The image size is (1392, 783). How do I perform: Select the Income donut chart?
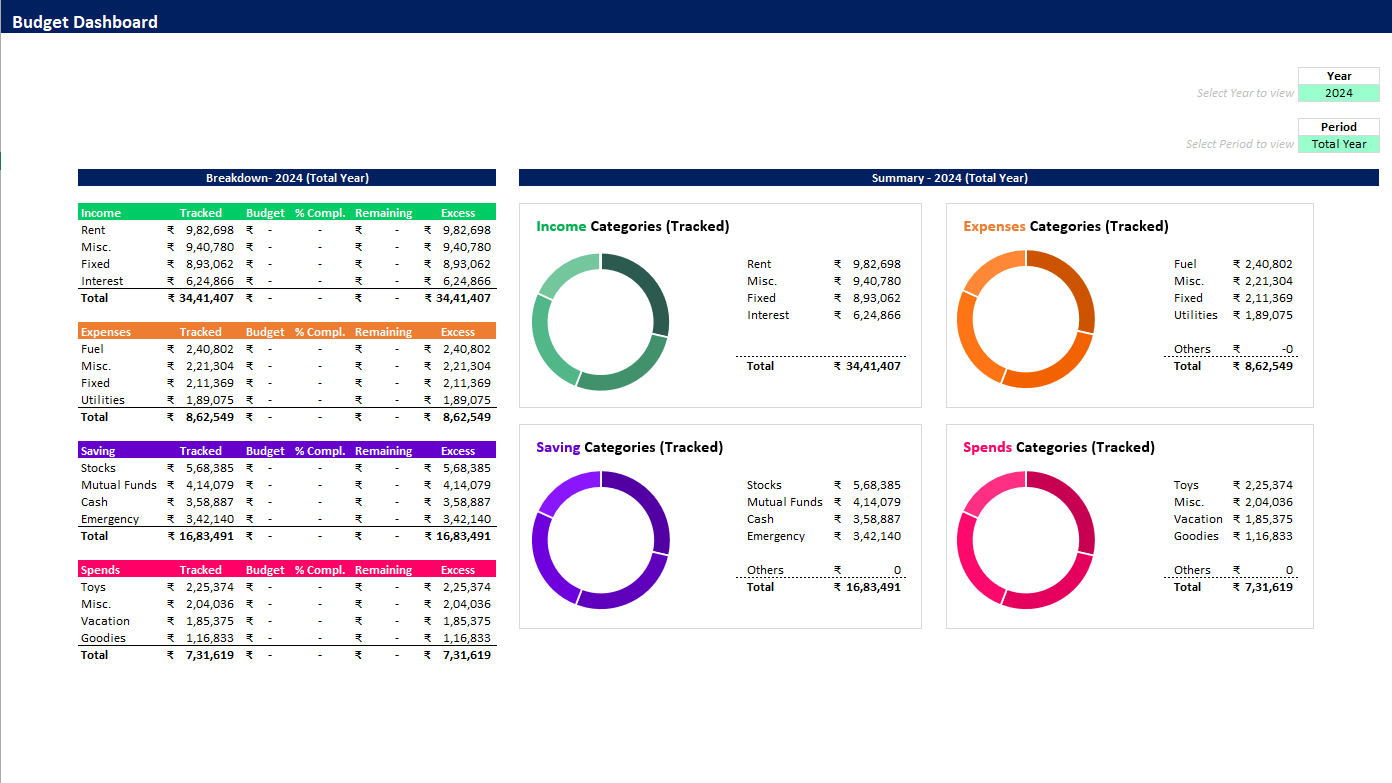(x=600, y=320)
